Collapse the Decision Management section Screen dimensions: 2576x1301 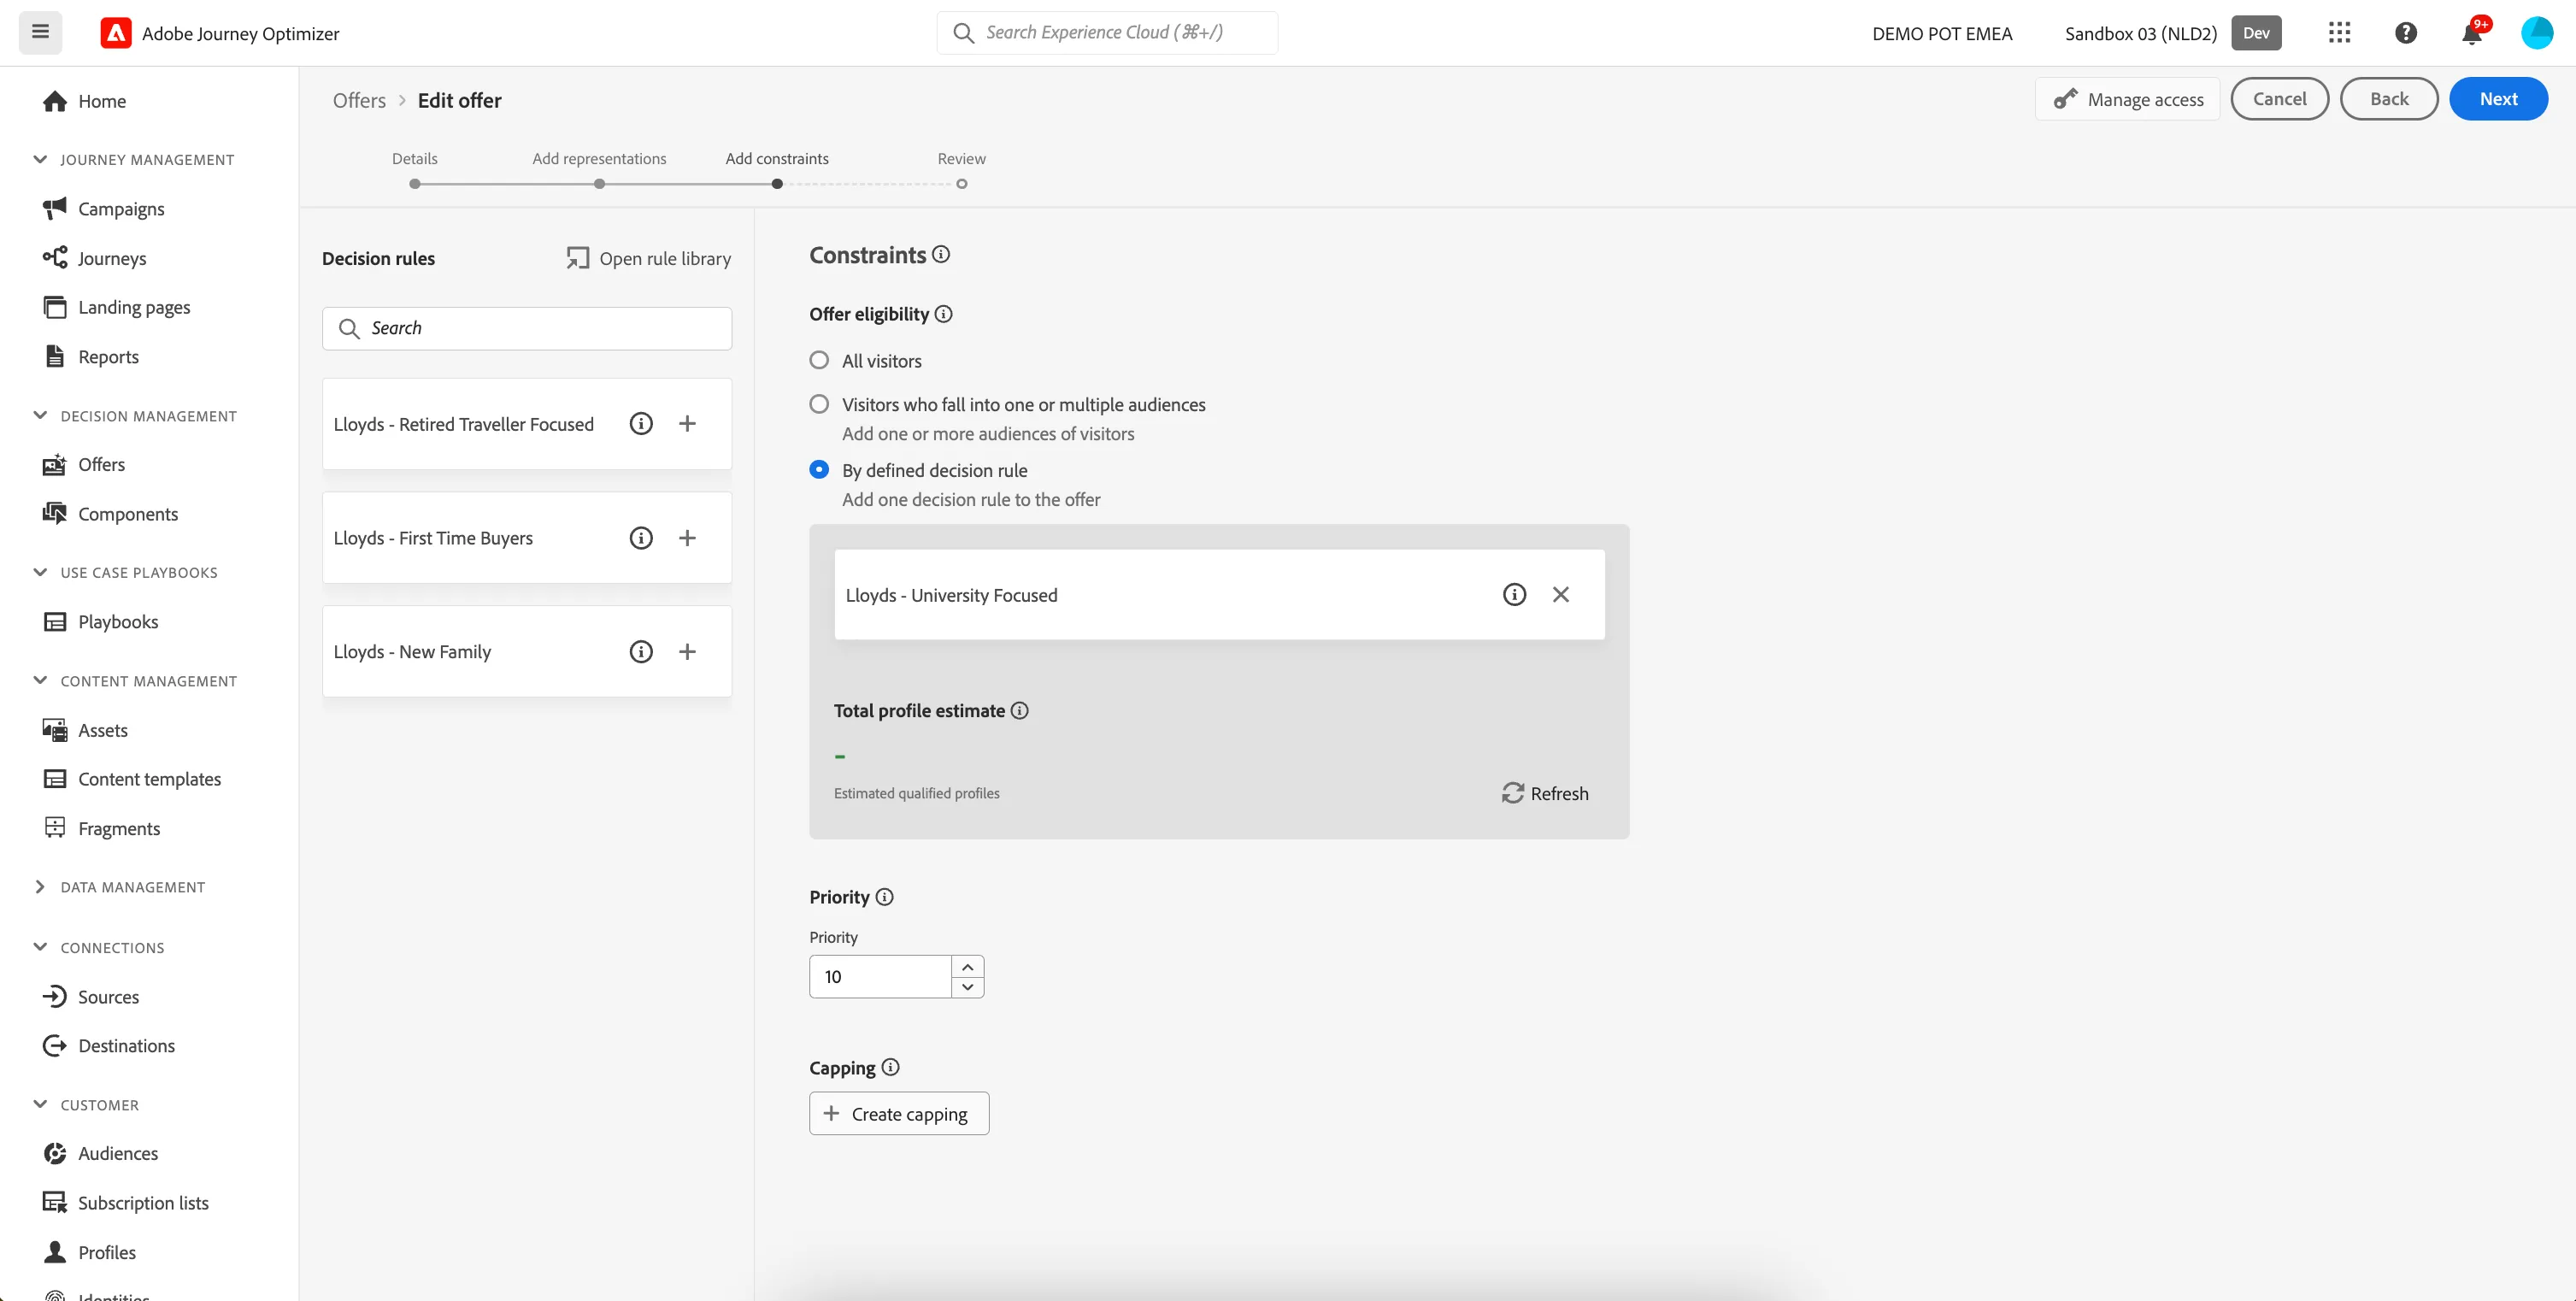point(40,415)
